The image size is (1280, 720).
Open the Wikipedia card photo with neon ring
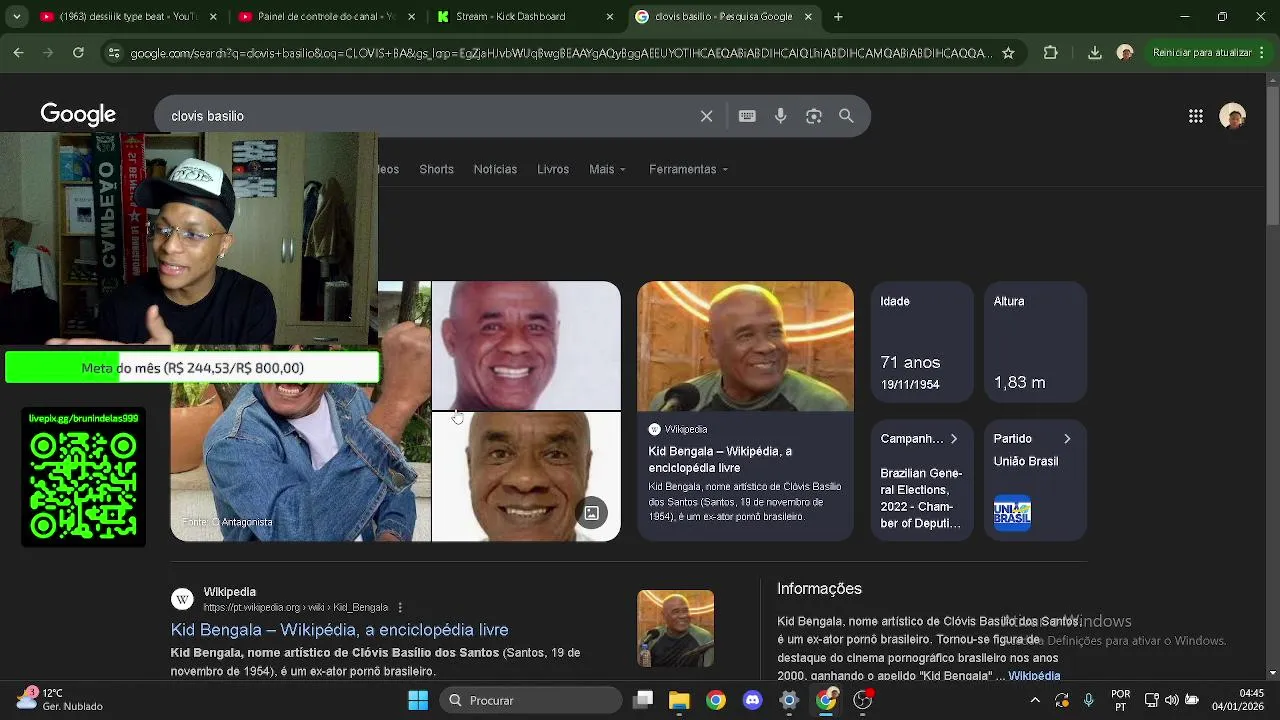click(x=745, y=346)
